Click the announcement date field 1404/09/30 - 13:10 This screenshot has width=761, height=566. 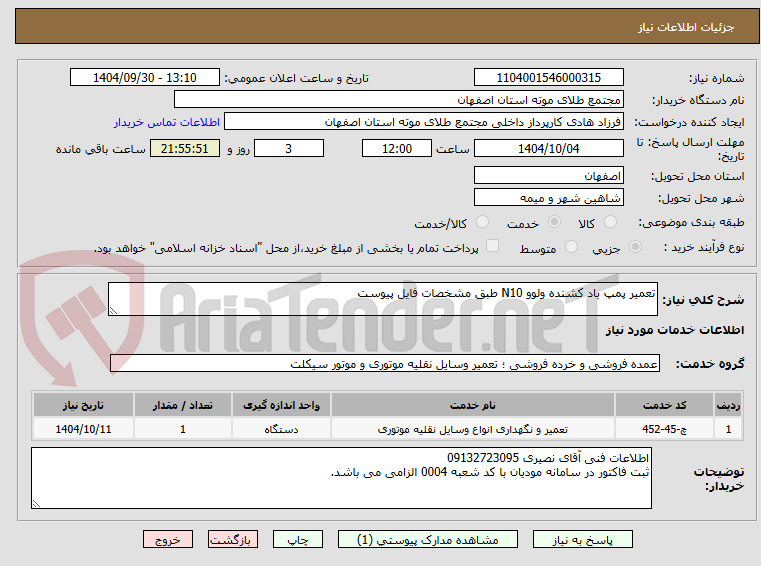pyautogui.click(x=145, y=78)
